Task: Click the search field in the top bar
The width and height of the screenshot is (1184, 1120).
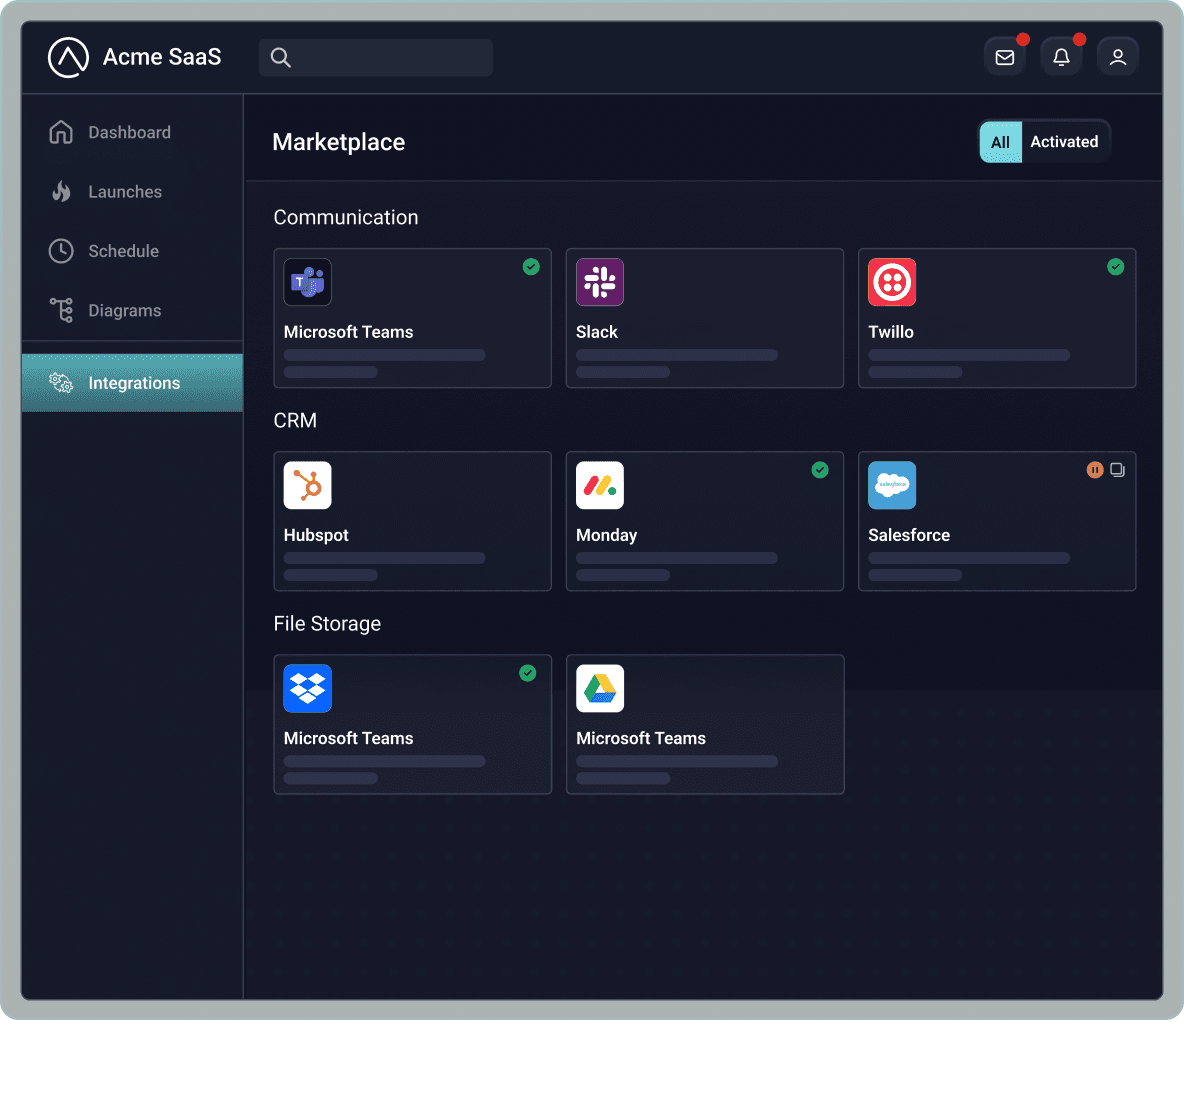Action: tap(375, 57)
